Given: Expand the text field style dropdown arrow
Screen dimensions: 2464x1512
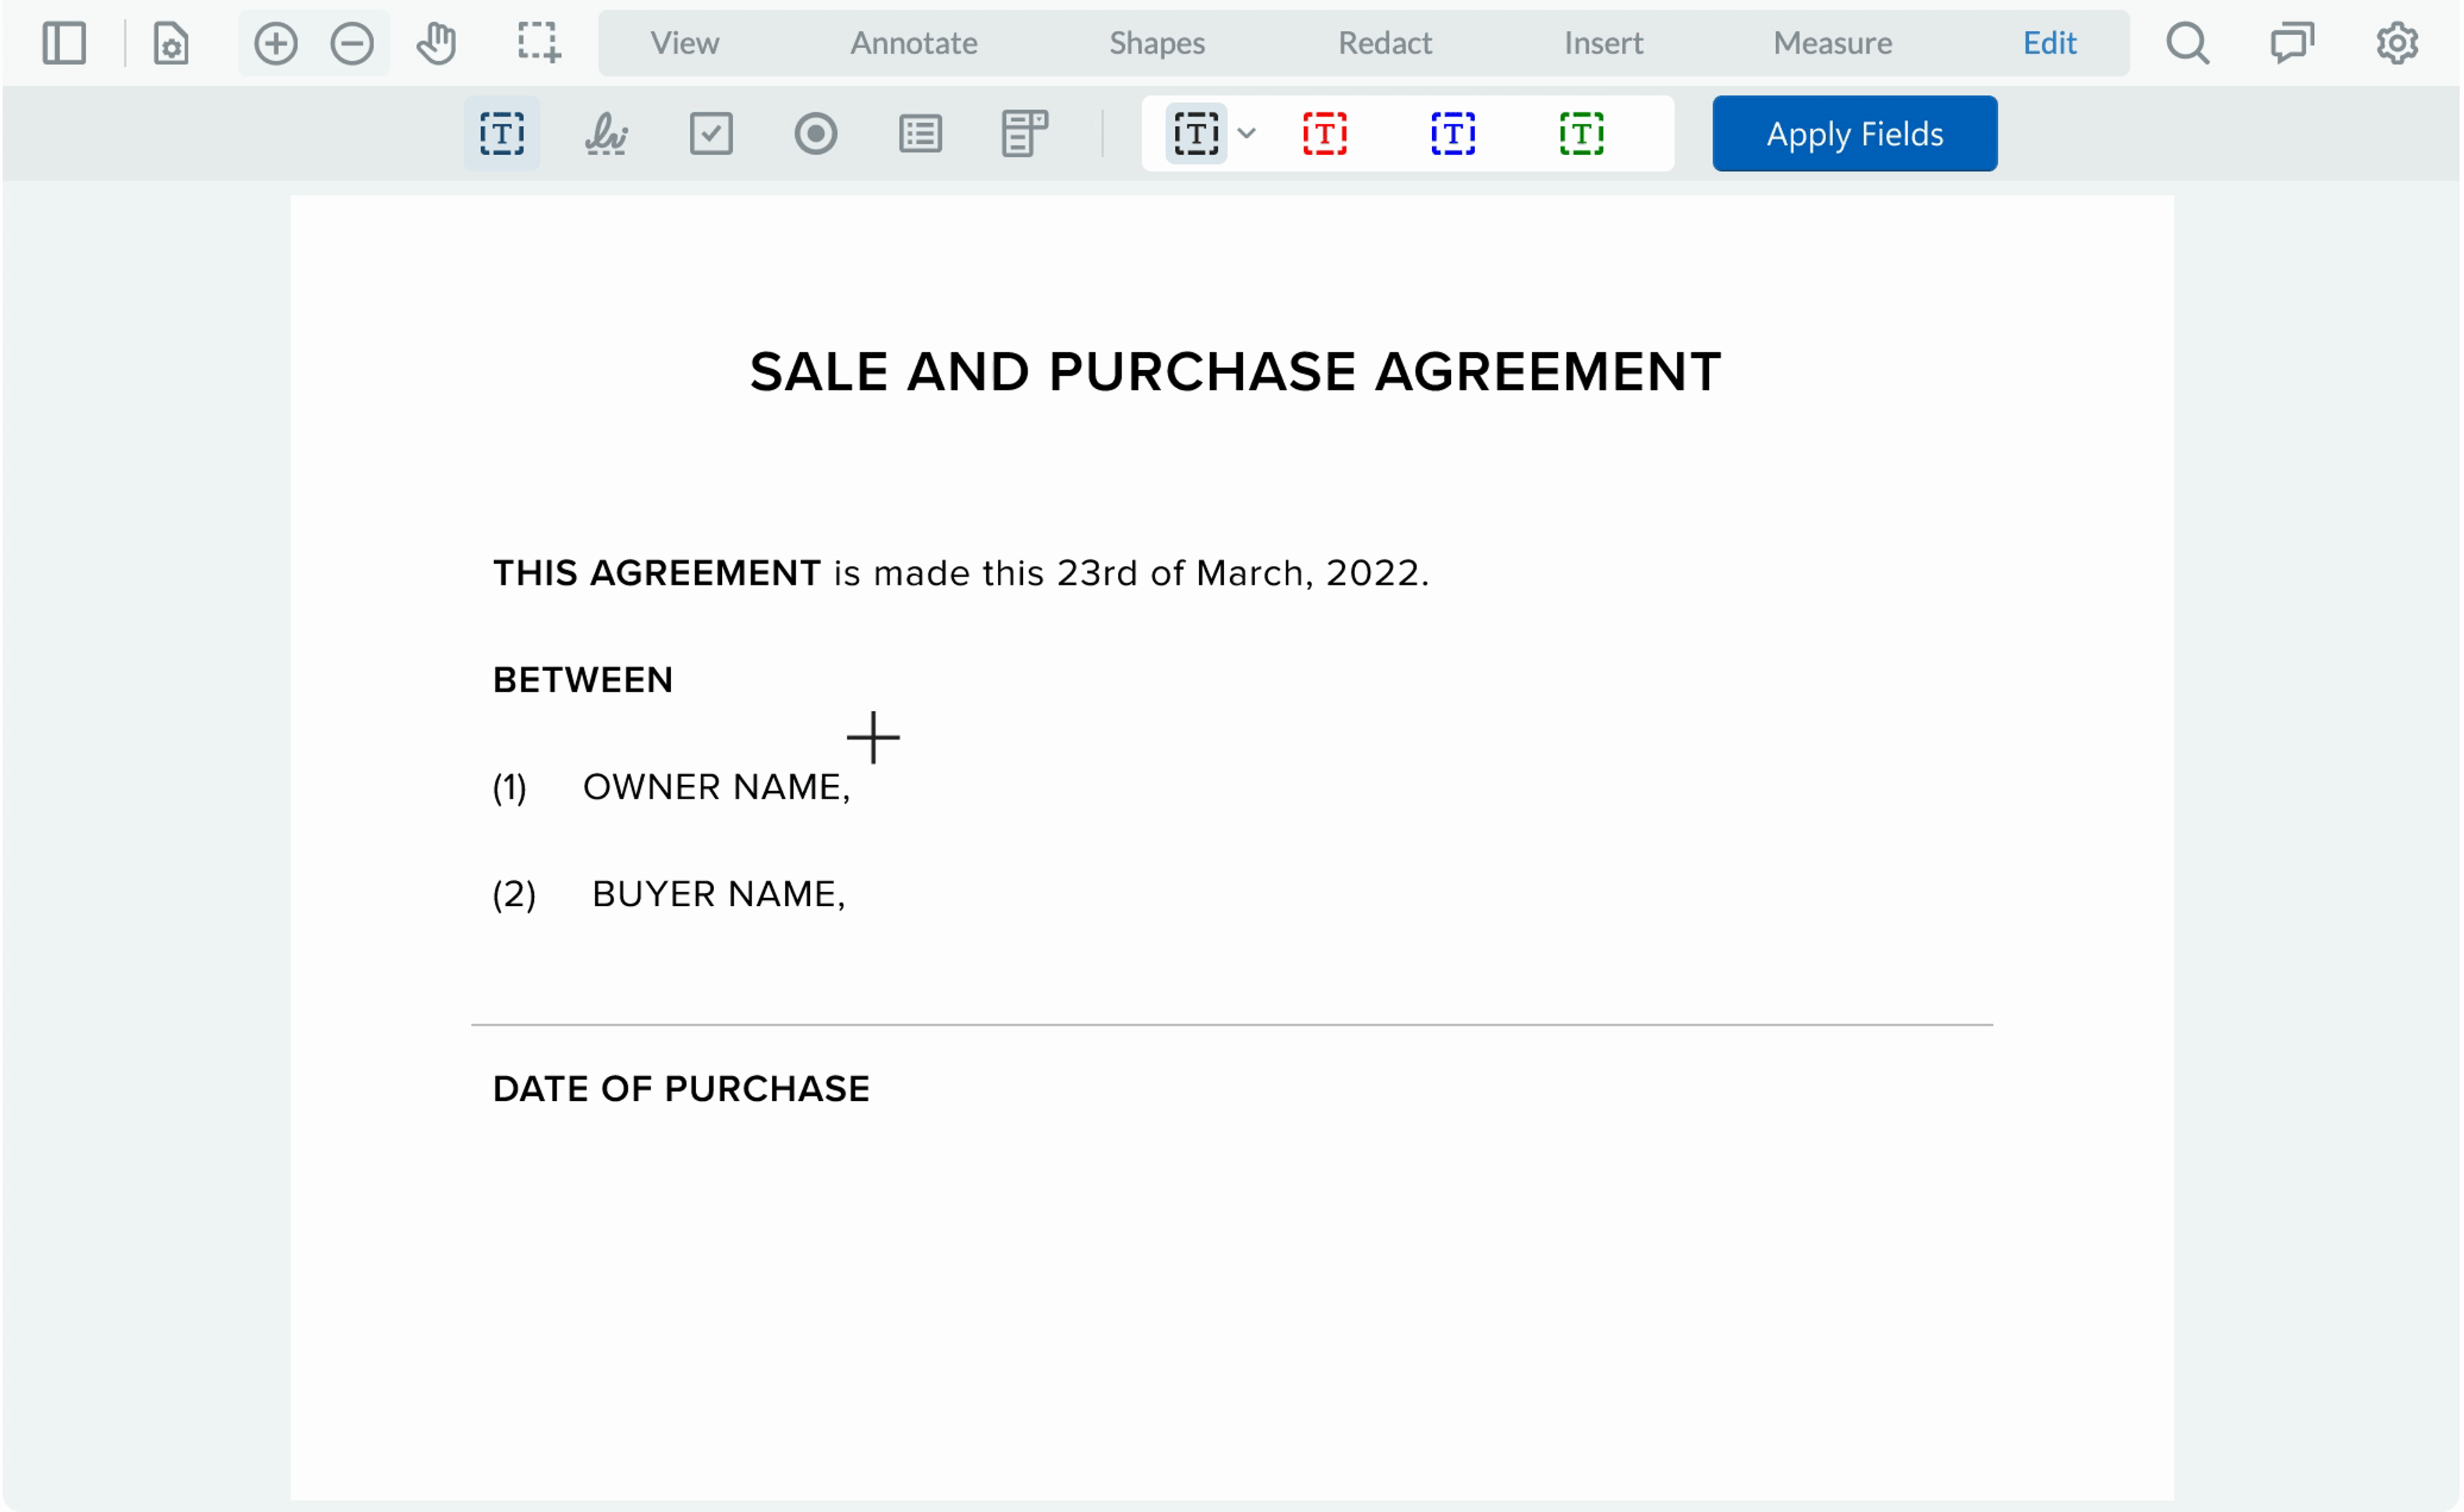Looking at the screenshot, I should (1246, 133).
